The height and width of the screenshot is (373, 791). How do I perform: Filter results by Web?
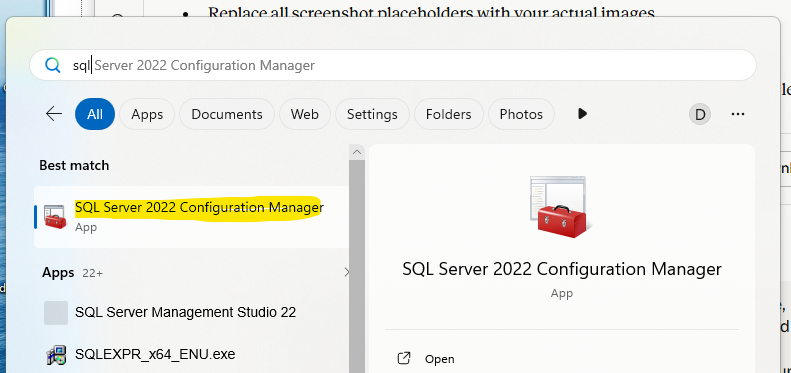coord(305,114)
